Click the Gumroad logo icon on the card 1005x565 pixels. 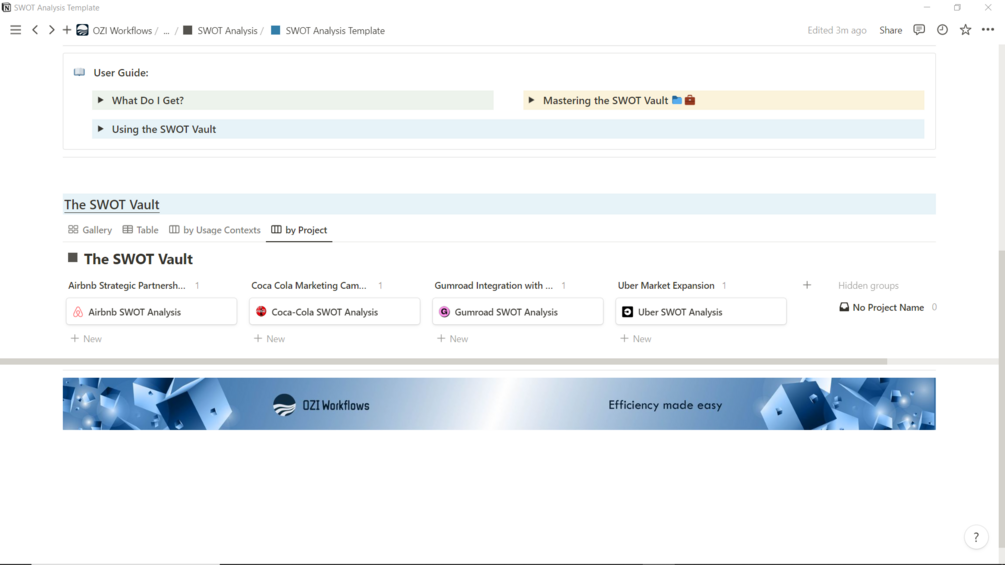pyautogui.click(x=444, y=312)
